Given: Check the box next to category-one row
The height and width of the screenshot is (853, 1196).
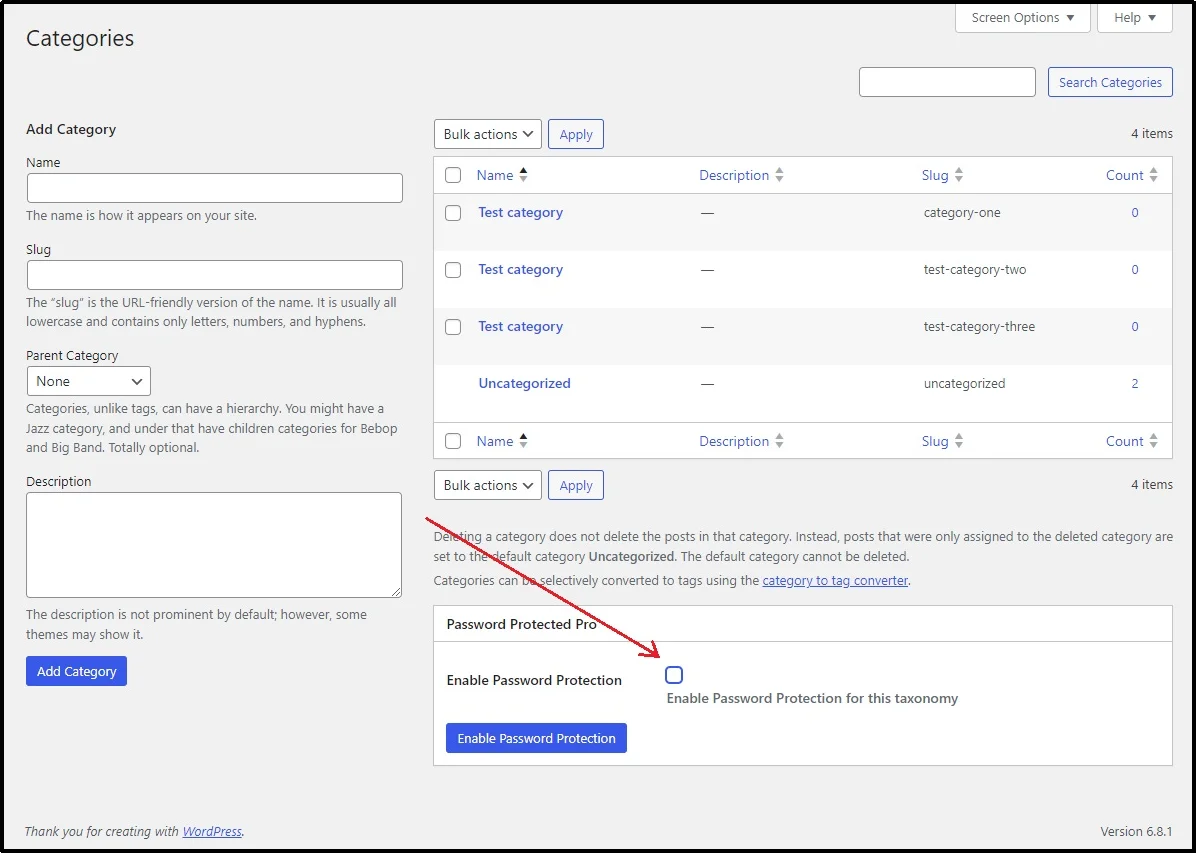Looking at the screenshot, I should [x=453, y=212].
